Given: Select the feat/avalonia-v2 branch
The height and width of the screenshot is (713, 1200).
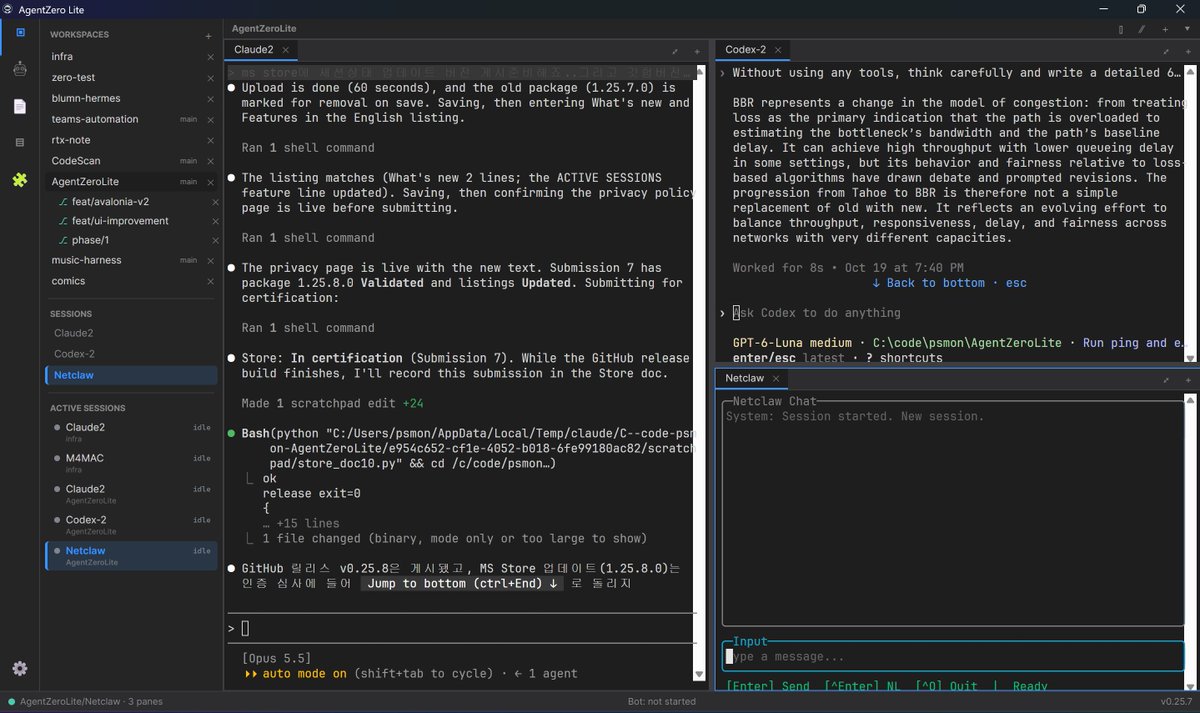Looking at the screenshot, I should (x=110, y=202).
